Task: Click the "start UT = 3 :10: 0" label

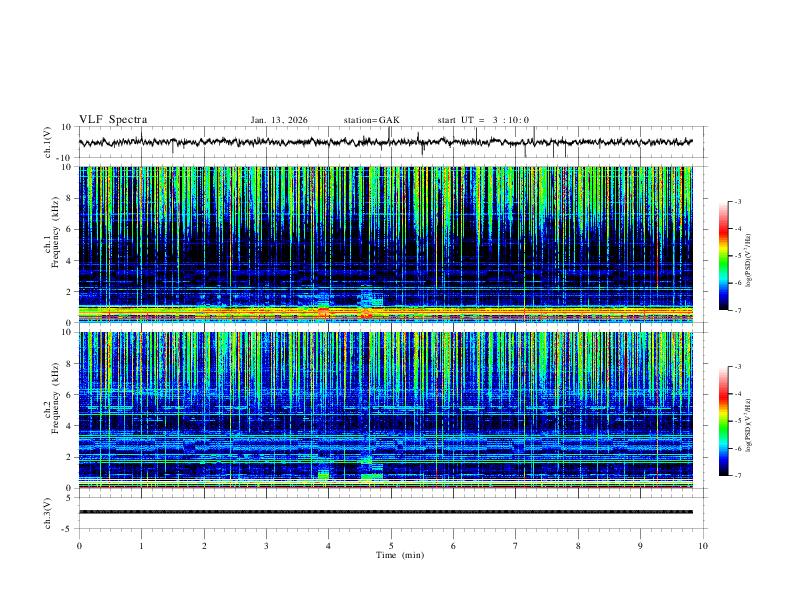Action: point(483,120)
